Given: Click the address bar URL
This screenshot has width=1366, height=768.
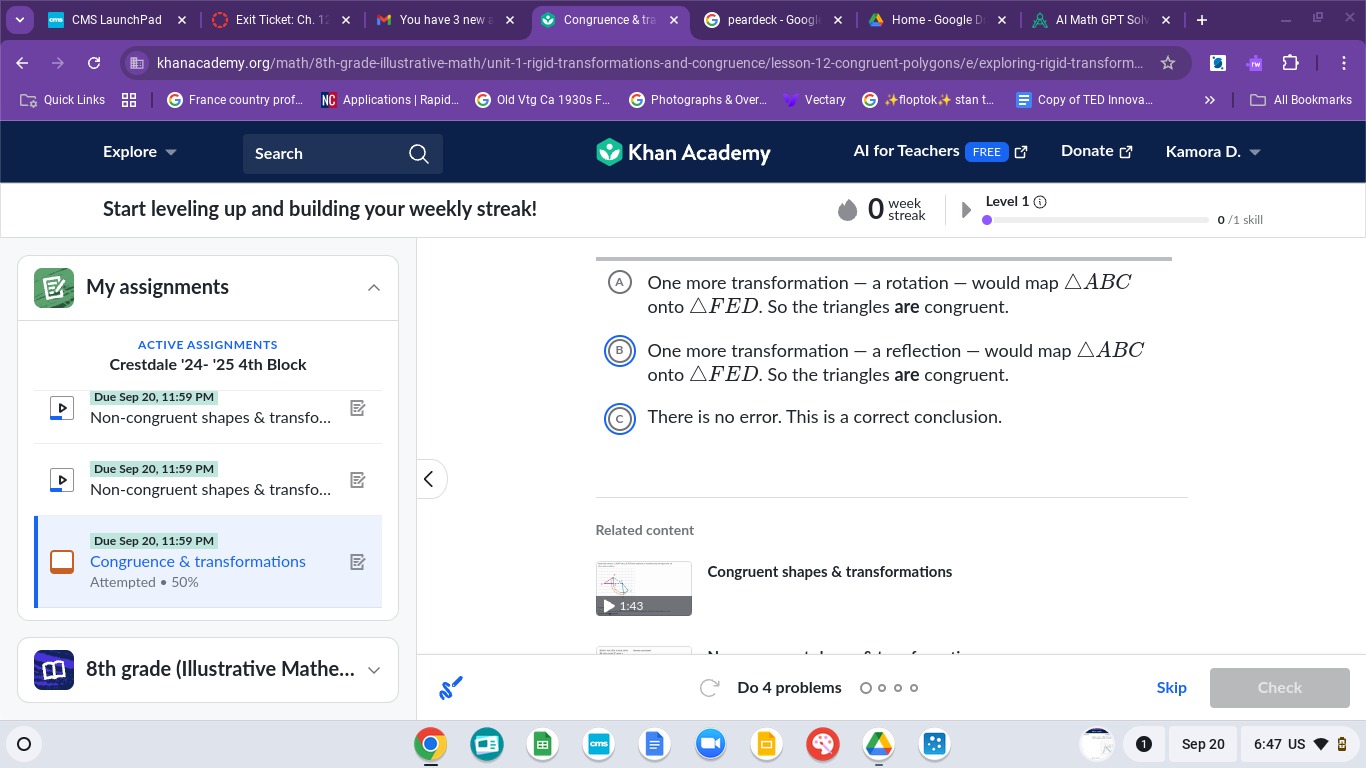Looking at the screenshot, I should click(650, 63).
